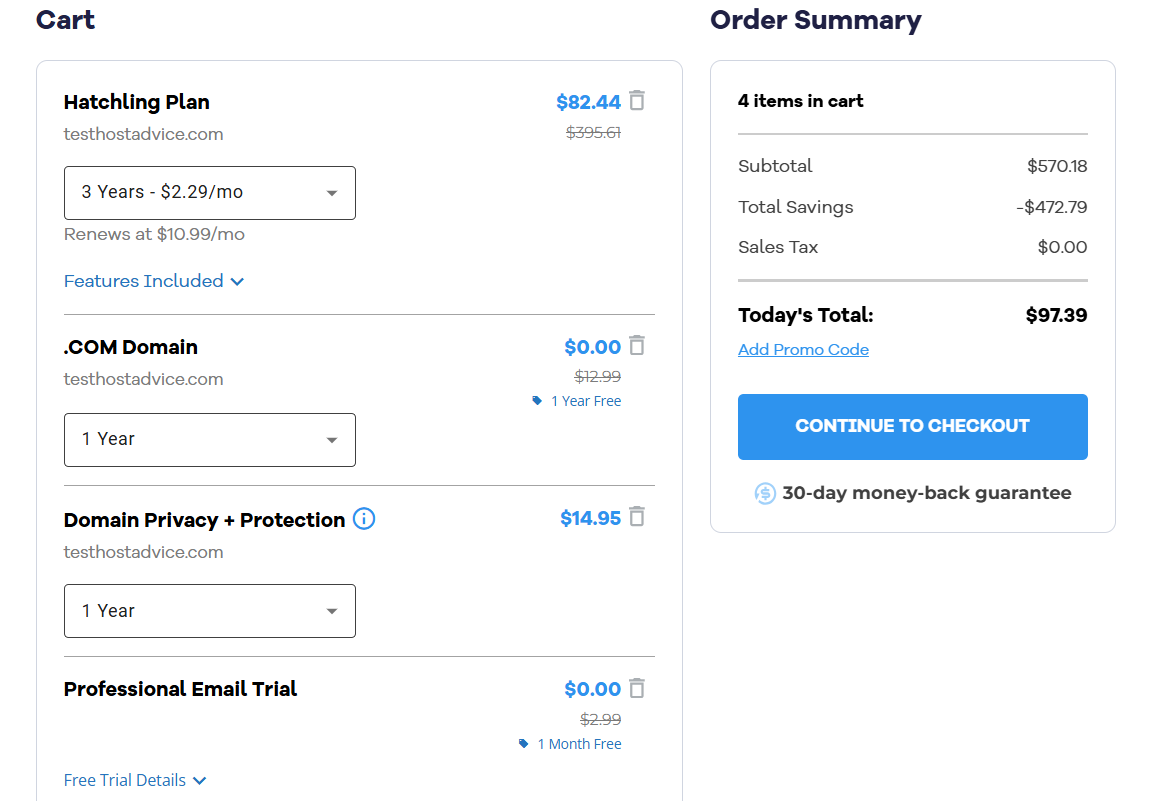Click Continue to Checkout button
Screen dimensions: 1149x801
click(912, 427)
